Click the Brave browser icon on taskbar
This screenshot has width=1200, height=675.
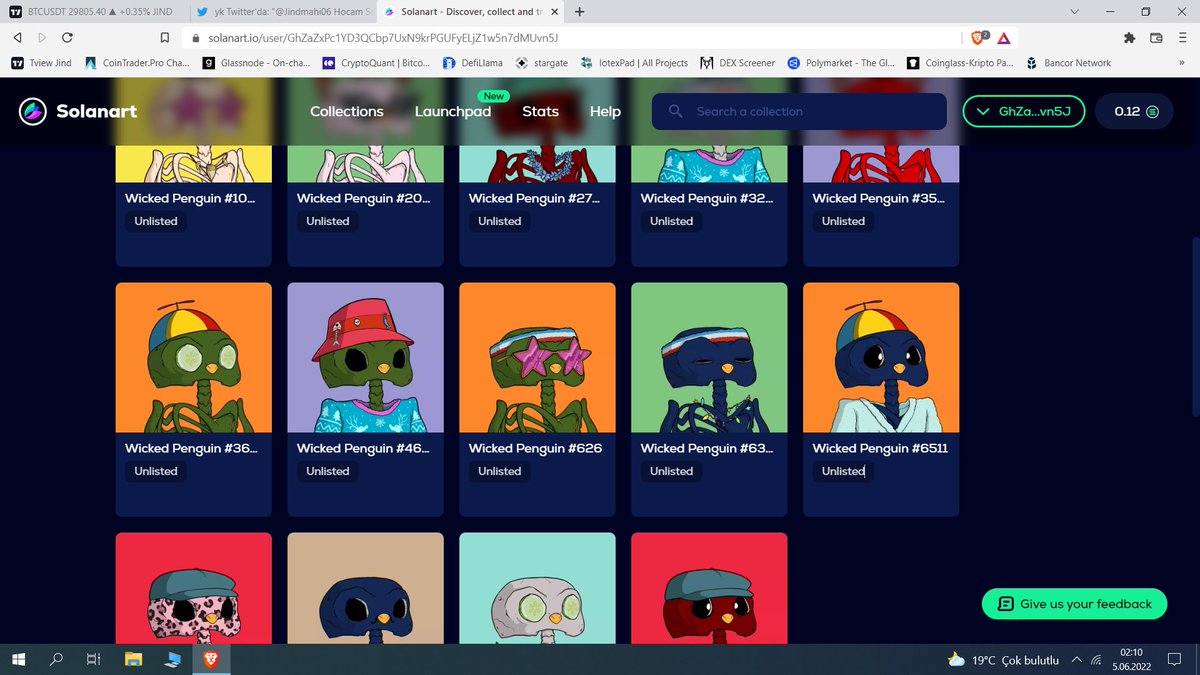coord(212,659)
